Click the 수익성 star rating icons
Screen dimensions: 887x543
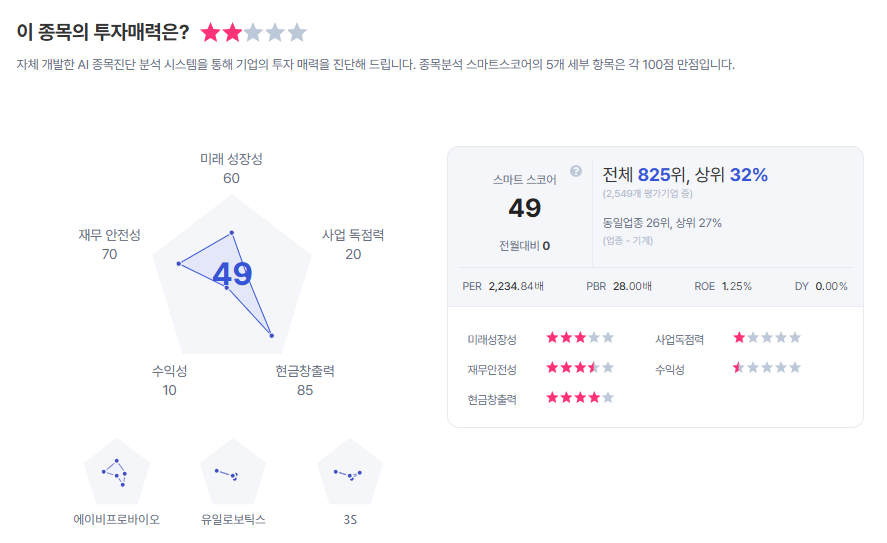click(767, 368)
